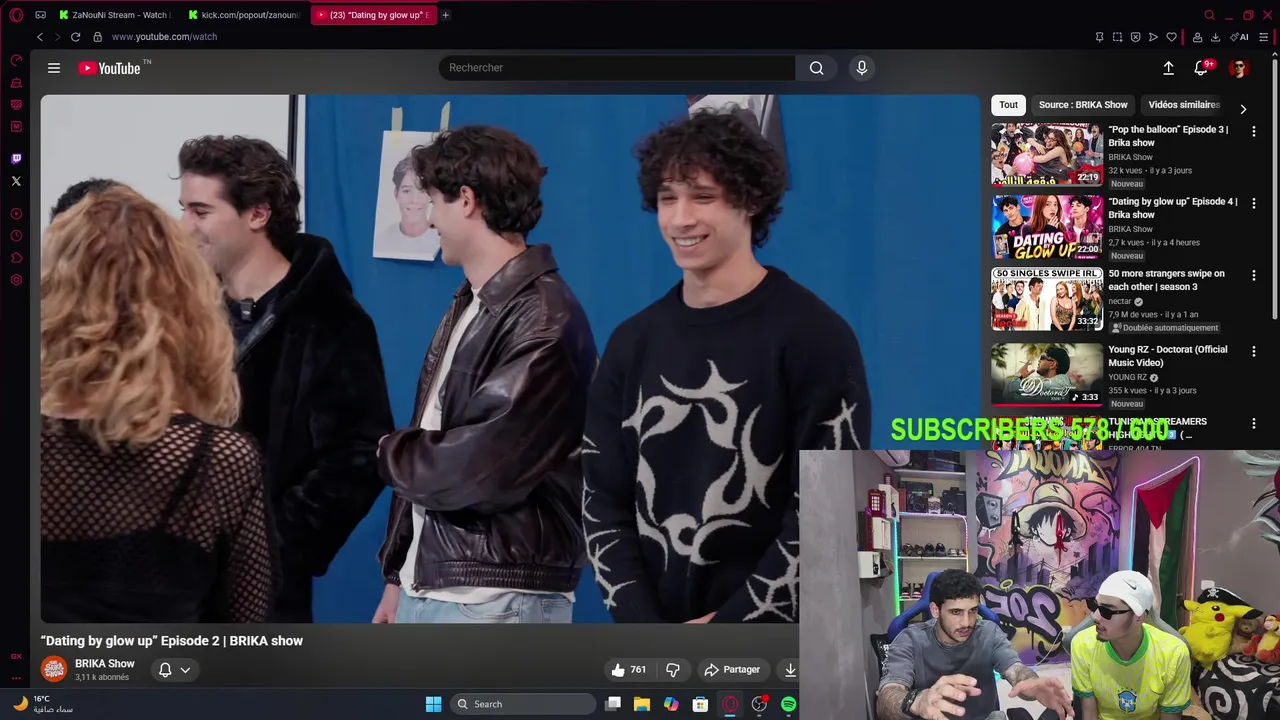Image resolution: width=1280 pixels, height=720 pixels.
Task: Click the Rechercher search field
Action: click(x=617, y=68)
